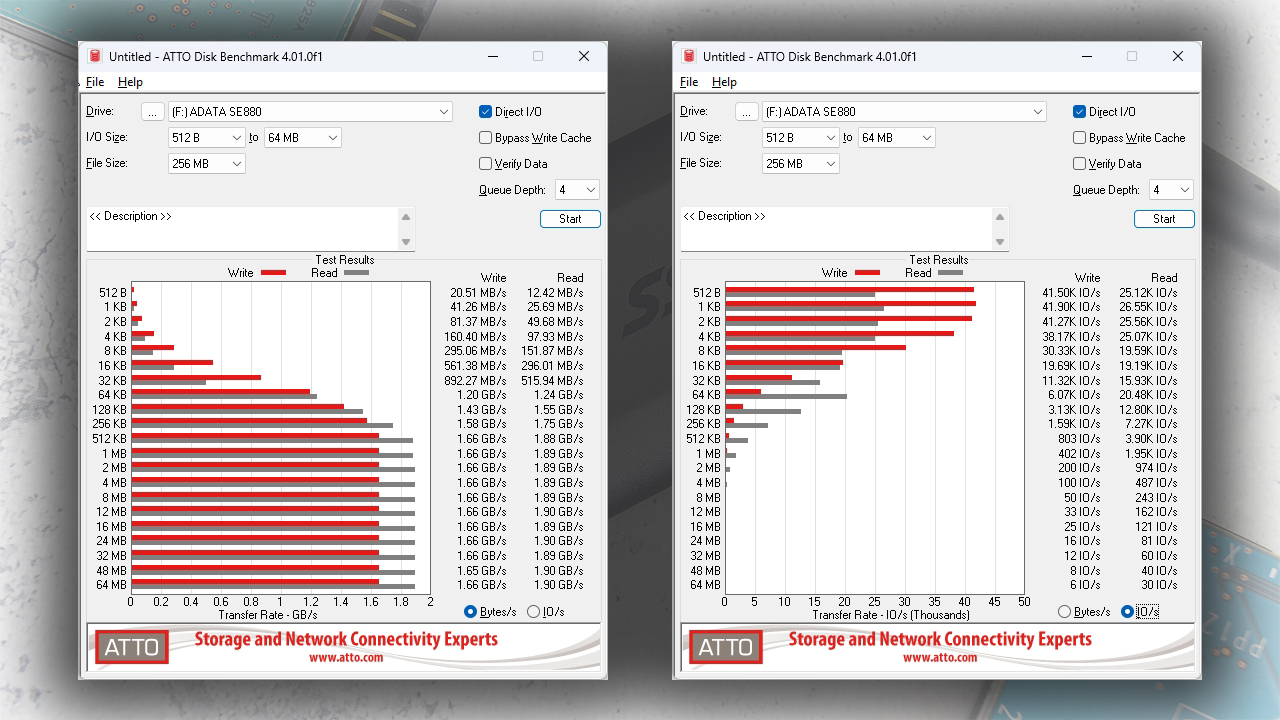
Task: Click '892.27 MB/s' write value in left window
Action: tap(475, 381)
